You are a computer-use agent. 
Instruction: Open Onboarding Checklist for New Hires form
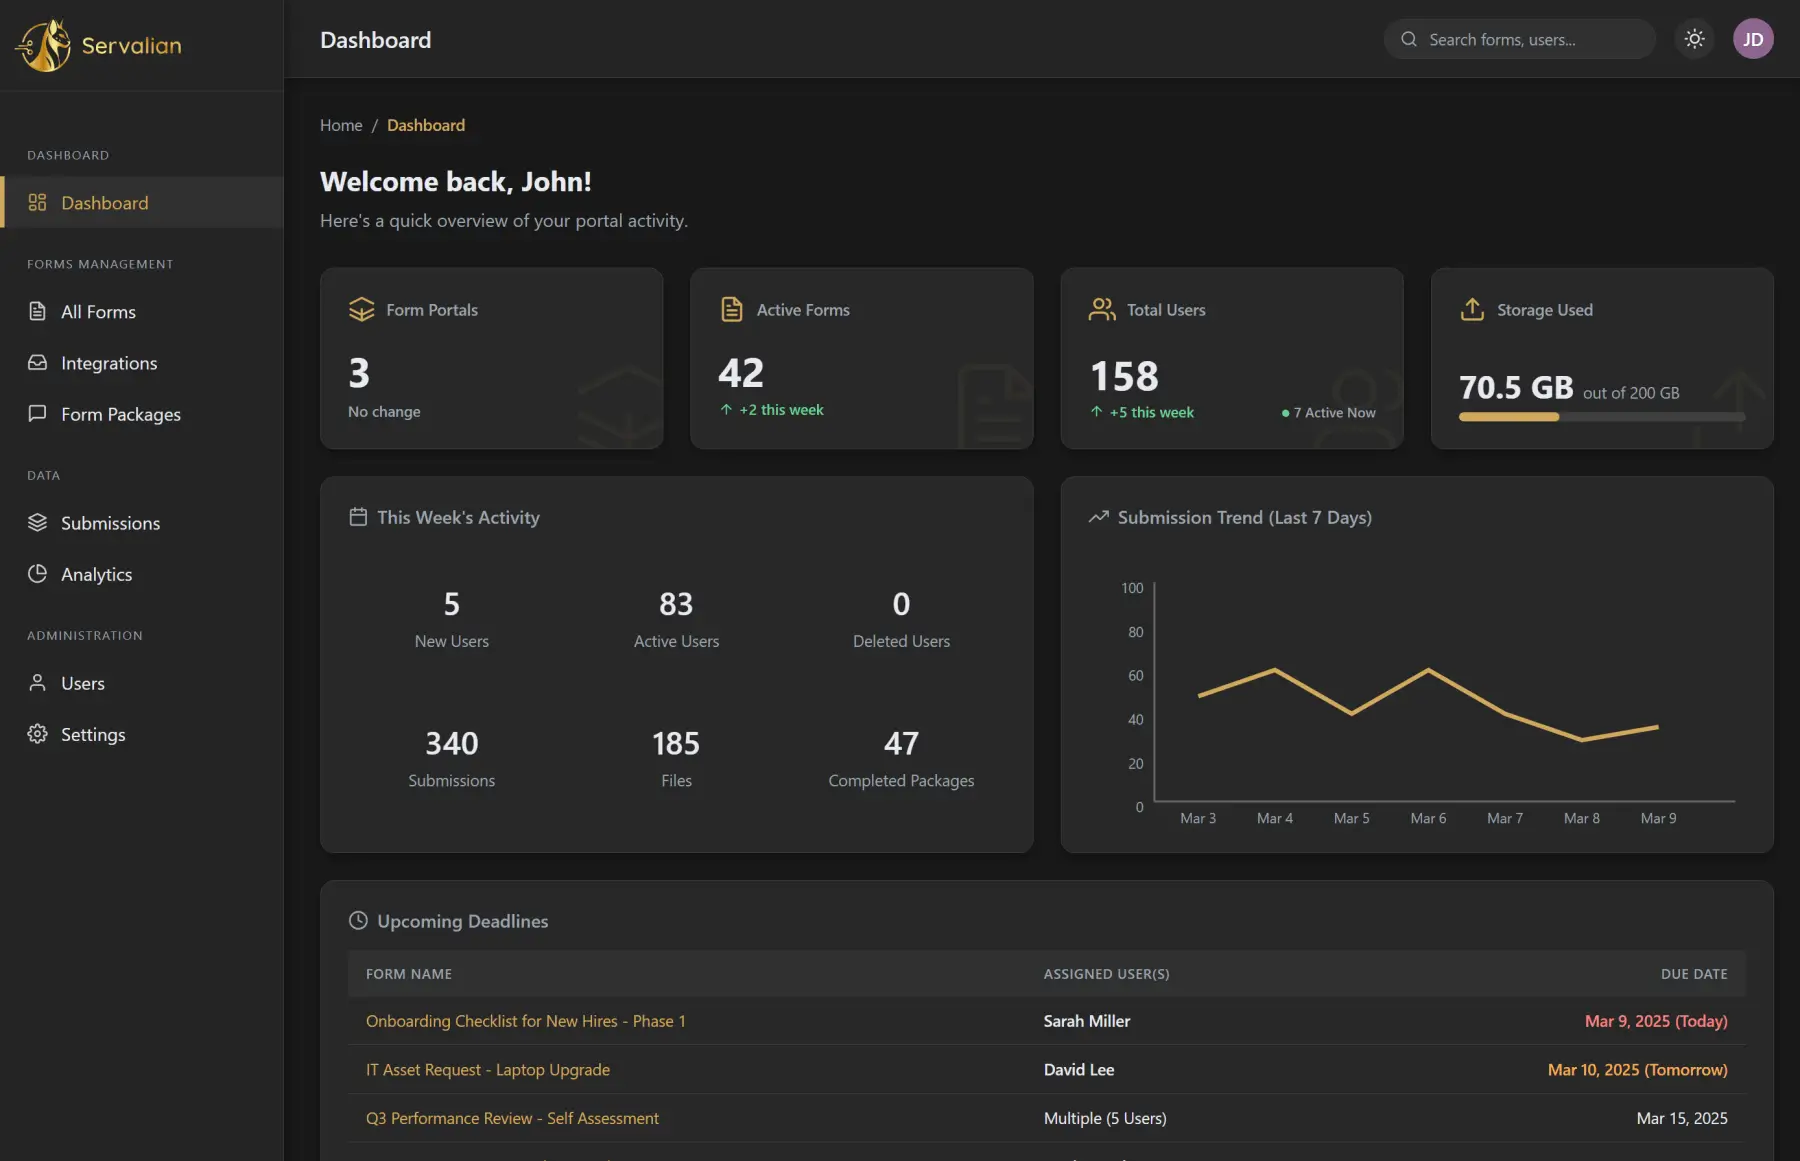coord(525,1021)
